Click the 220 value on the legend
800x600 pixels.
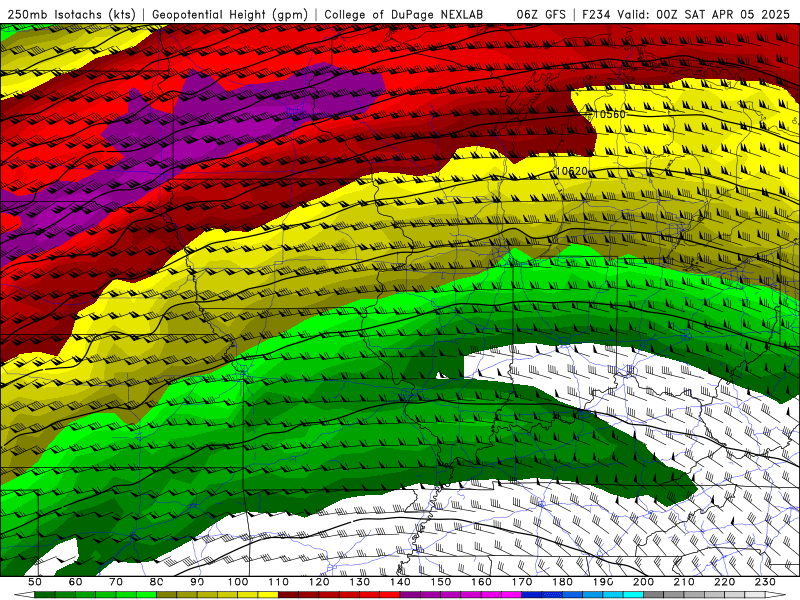click(724, 582)
